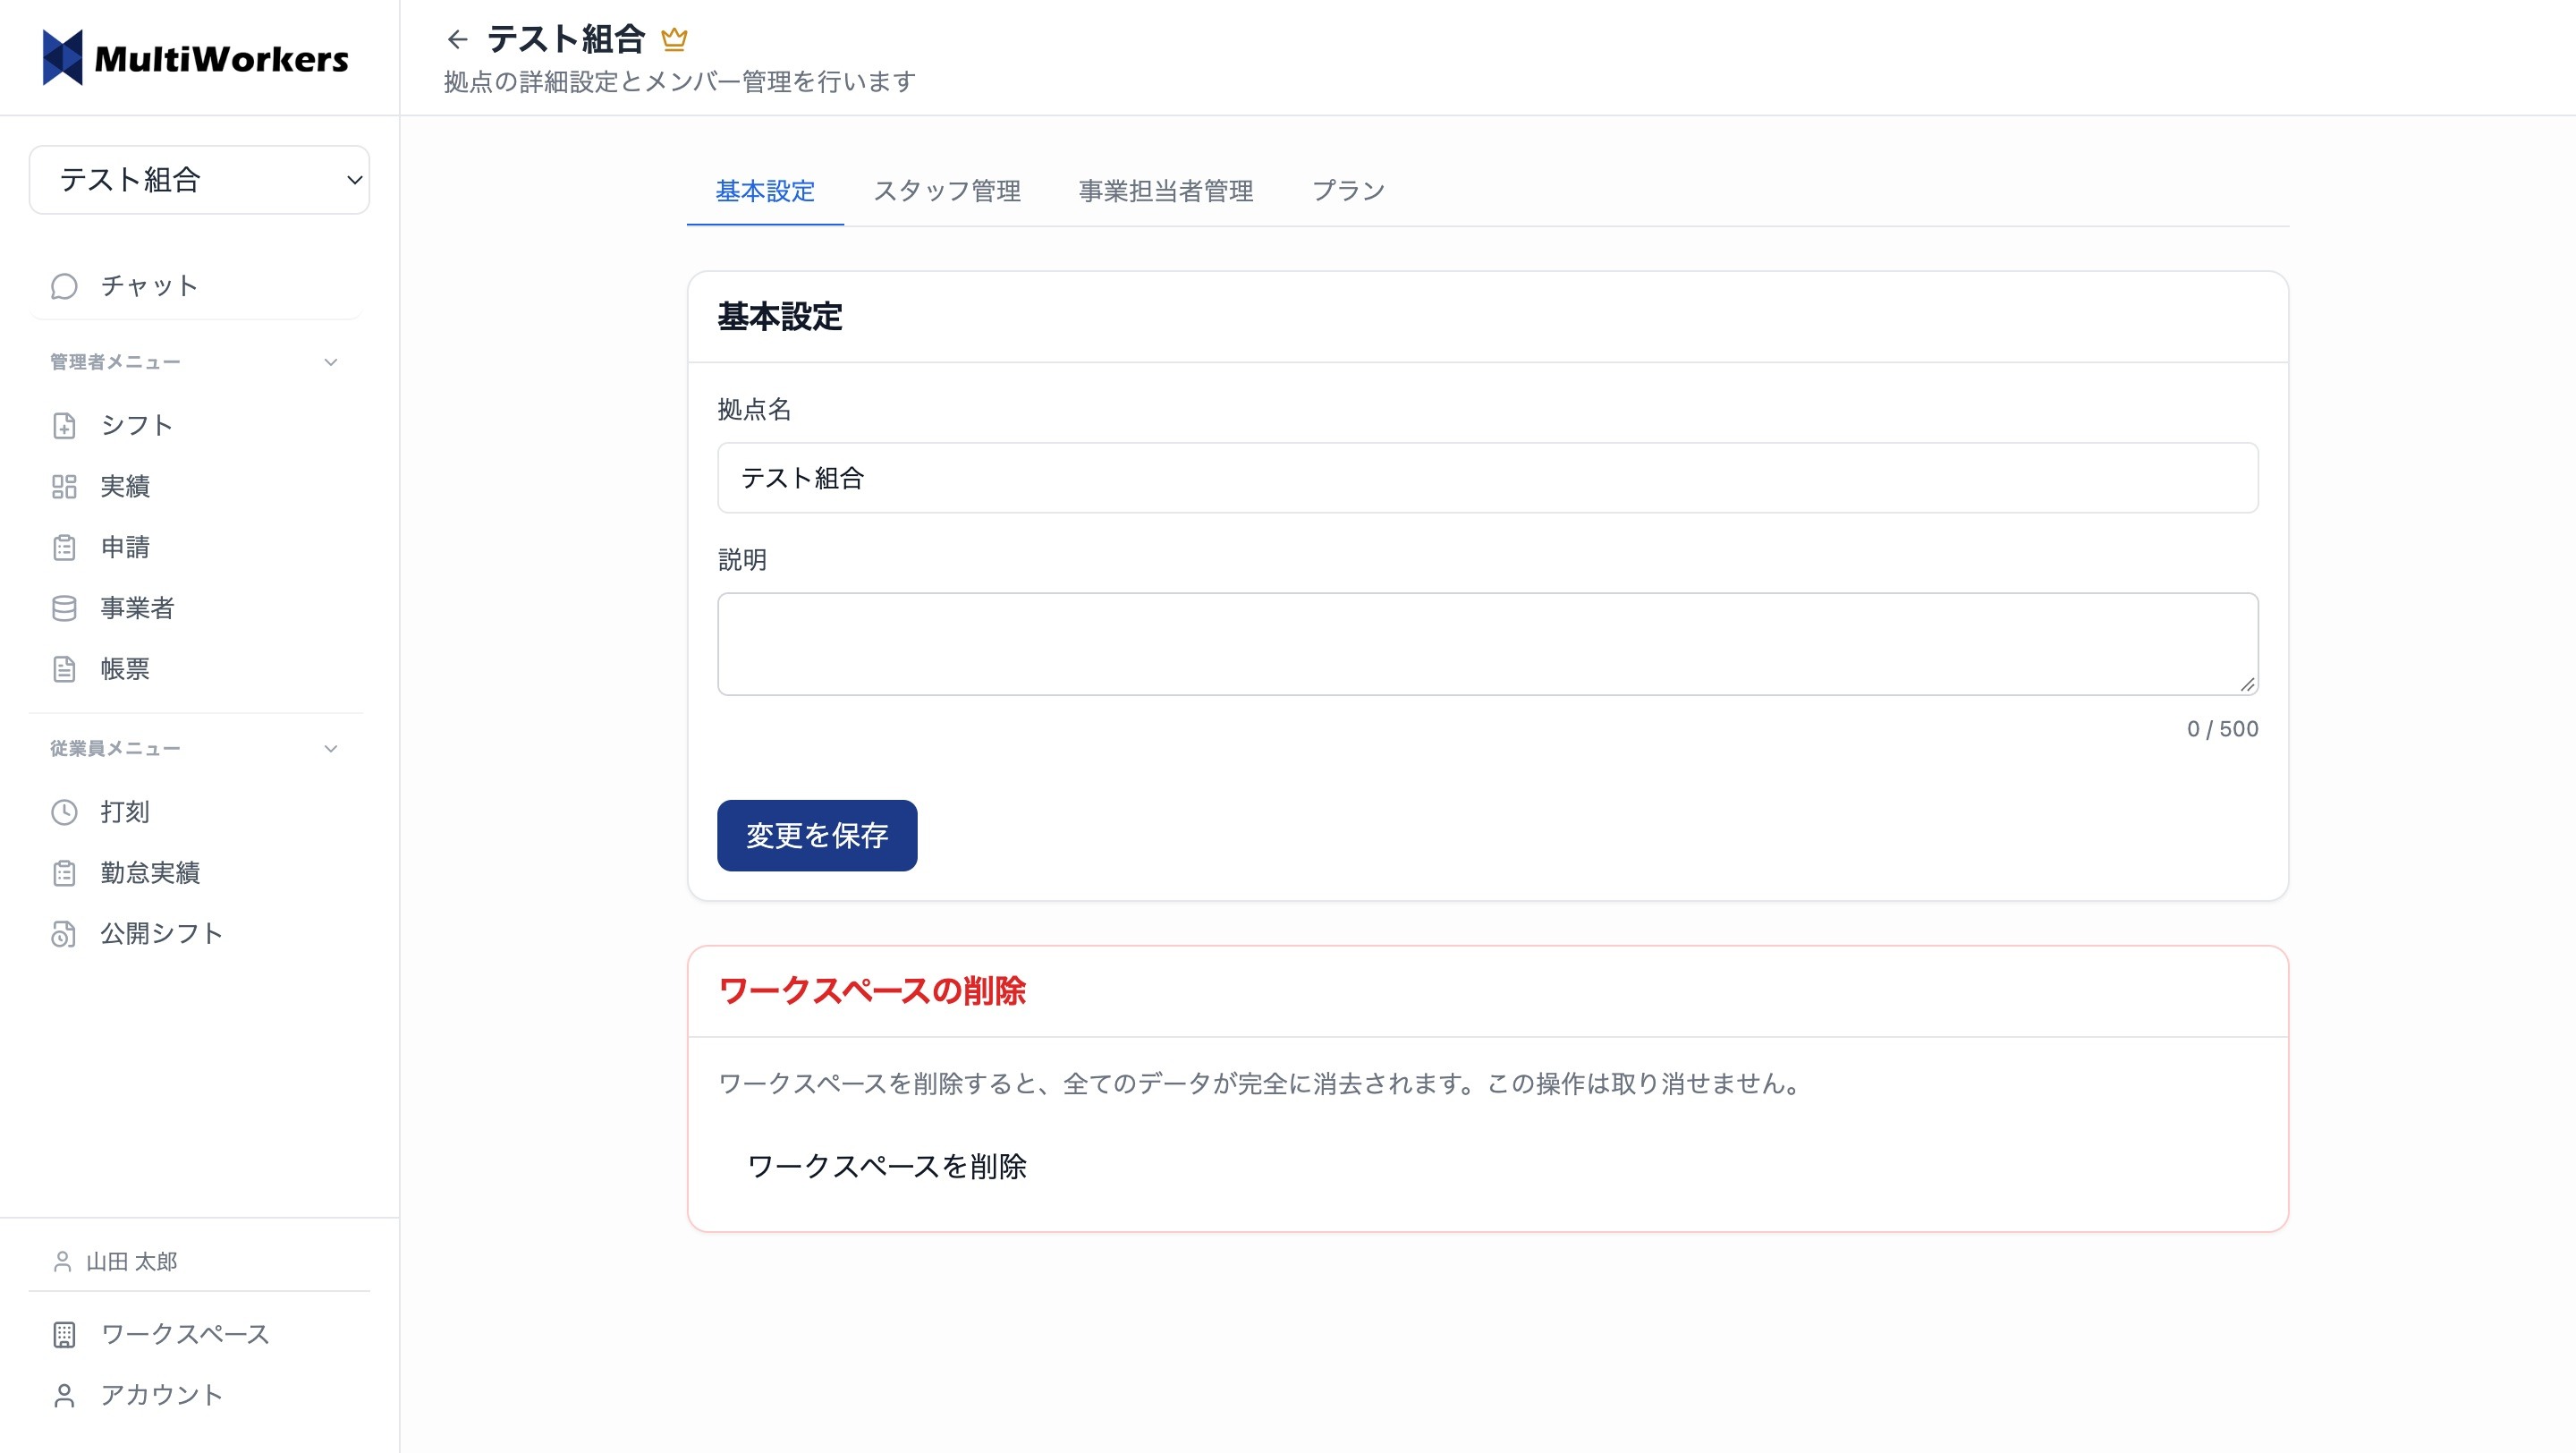Click the 山田 太郎 user name

pyautogui.click(x=132, y=1262)
